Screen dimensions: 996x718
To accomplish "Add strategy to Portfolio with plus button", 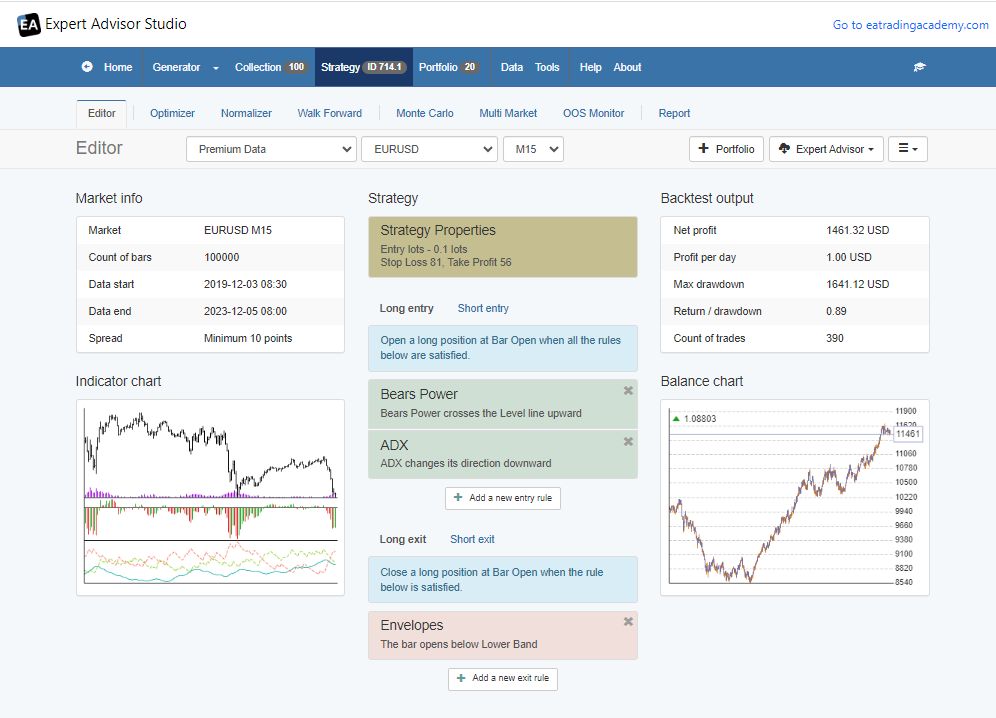I will pyautogui.click(x=726, y=149).
